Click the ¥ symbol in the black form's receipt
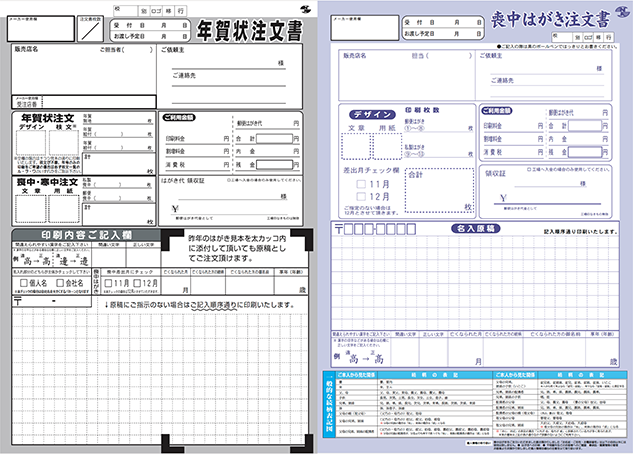 pyautogui.click(x=174, y=206)
